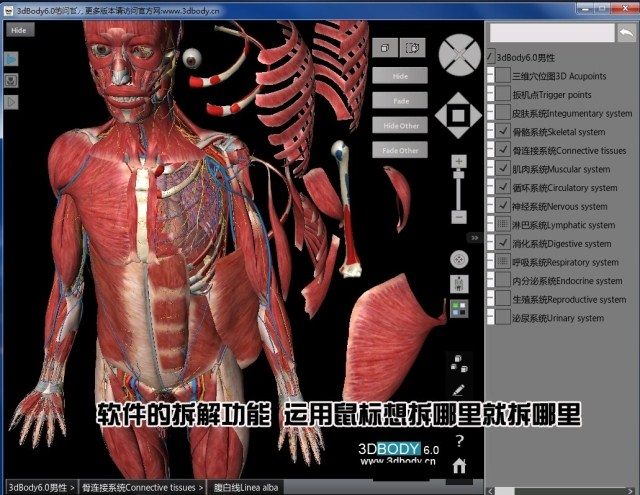Go to 骨连接系统Connective tissues breadcrumb
640x495 pixels.
(142, 487)
